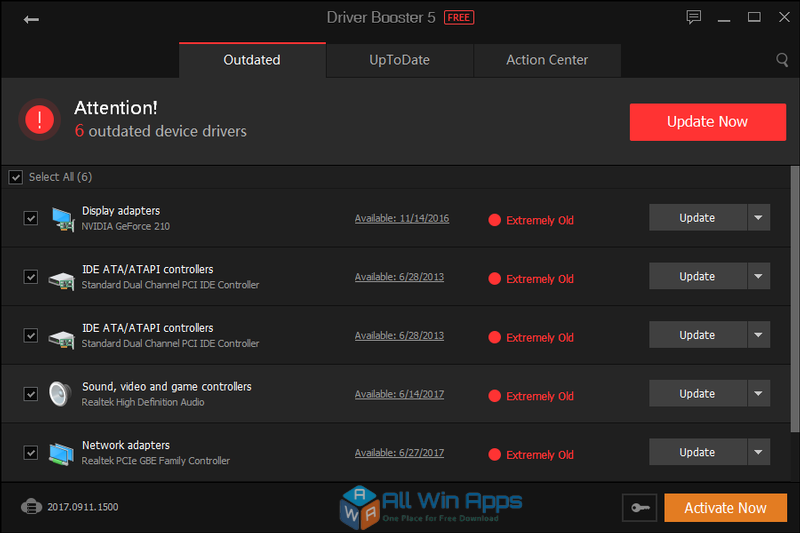Image resolution: width=800 pixels, height=533 pixels.
Task: Expand Update dropdown for NVIDIA GeForce 210
Action: pyautogui.click(x=759, y=218)
